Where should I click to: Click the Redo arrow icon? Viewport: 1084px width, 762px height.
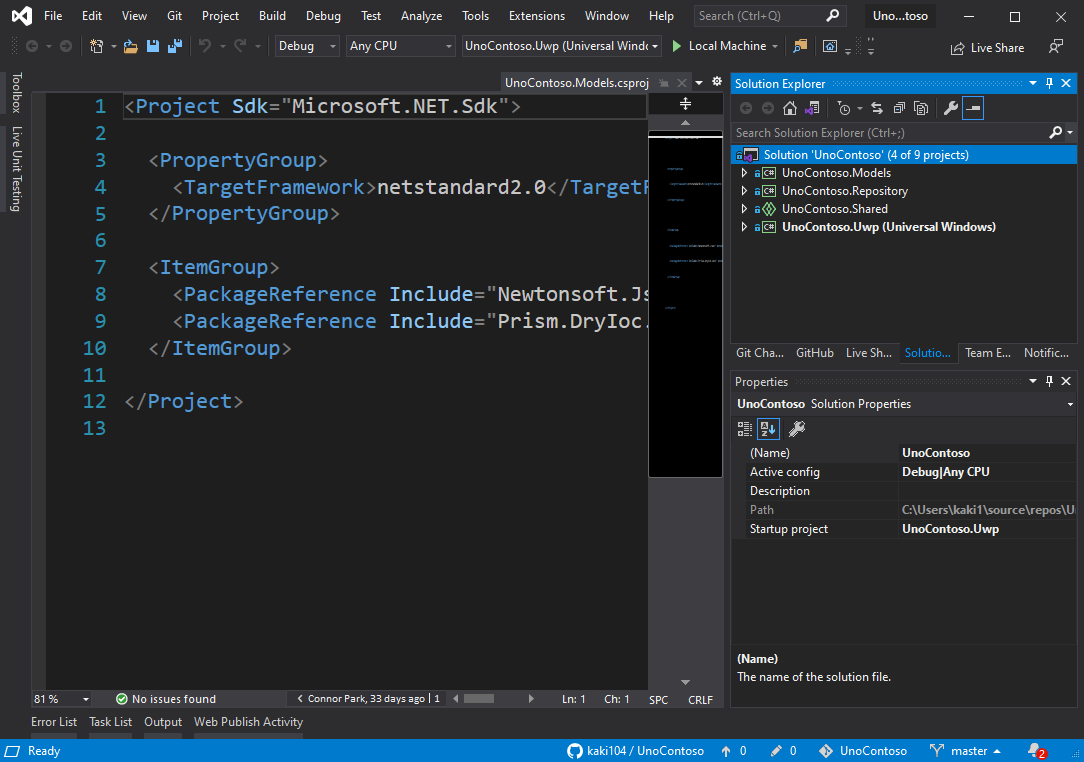click(x=240, y=46)
